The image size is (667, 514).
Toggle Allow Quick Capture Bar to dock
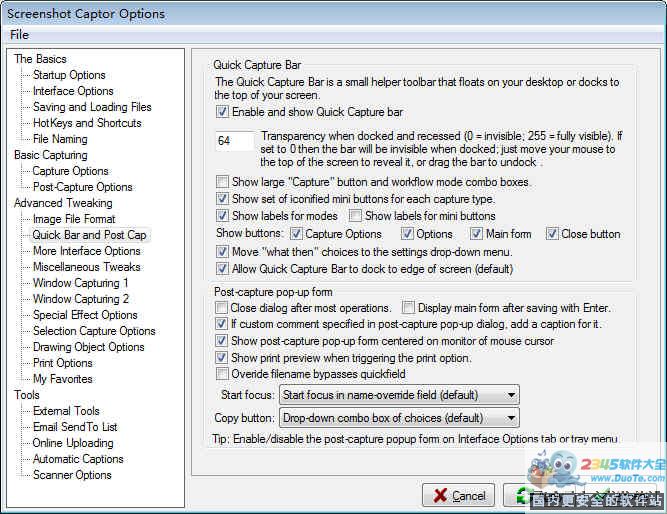(x=222, y=269)
